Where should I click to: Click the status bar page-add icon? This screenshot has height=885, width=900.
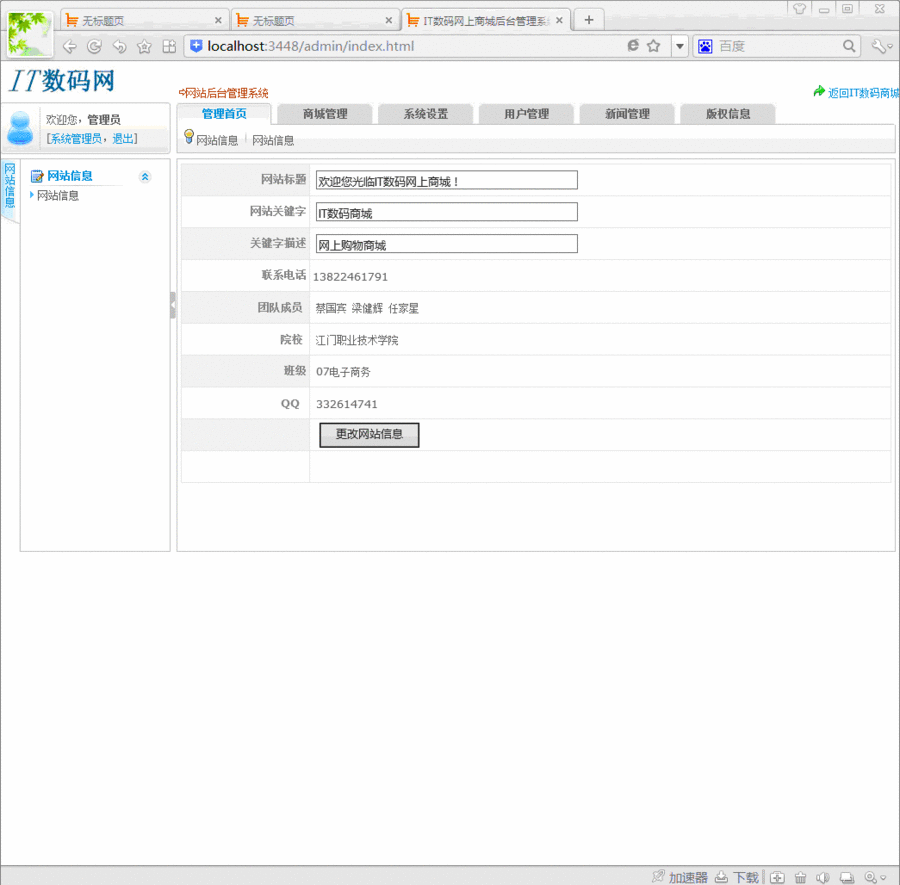click(x=777, y=877)
